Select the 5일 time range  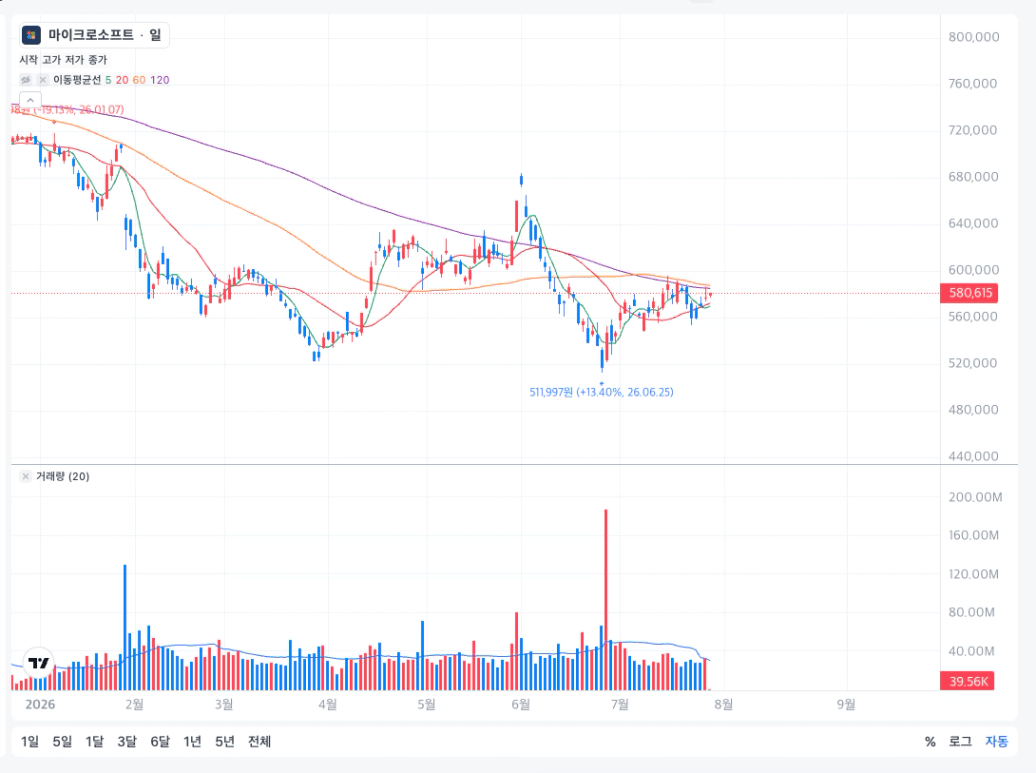point(62,742)
